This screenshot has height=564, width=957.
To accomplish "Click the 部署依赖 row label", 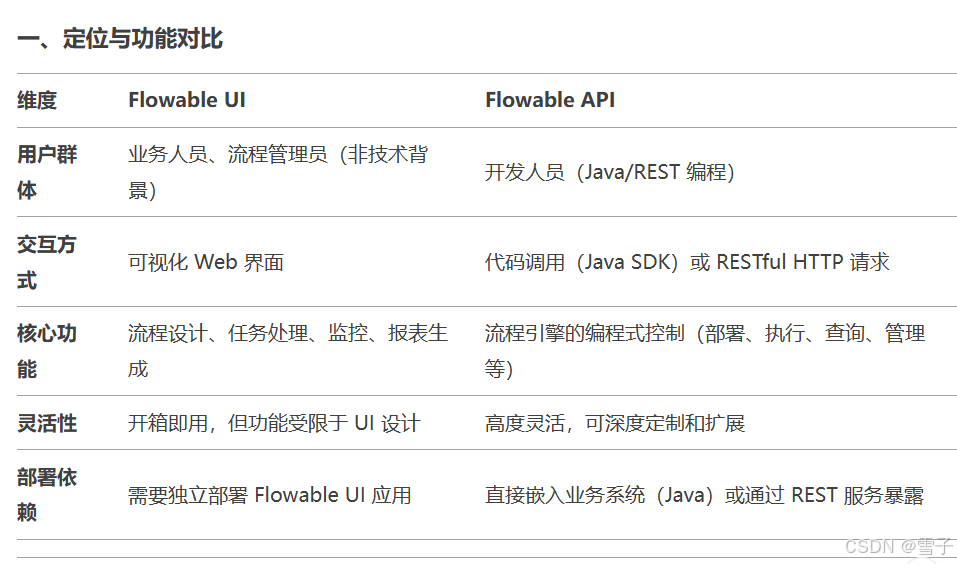I will click(x=47, y=494).
